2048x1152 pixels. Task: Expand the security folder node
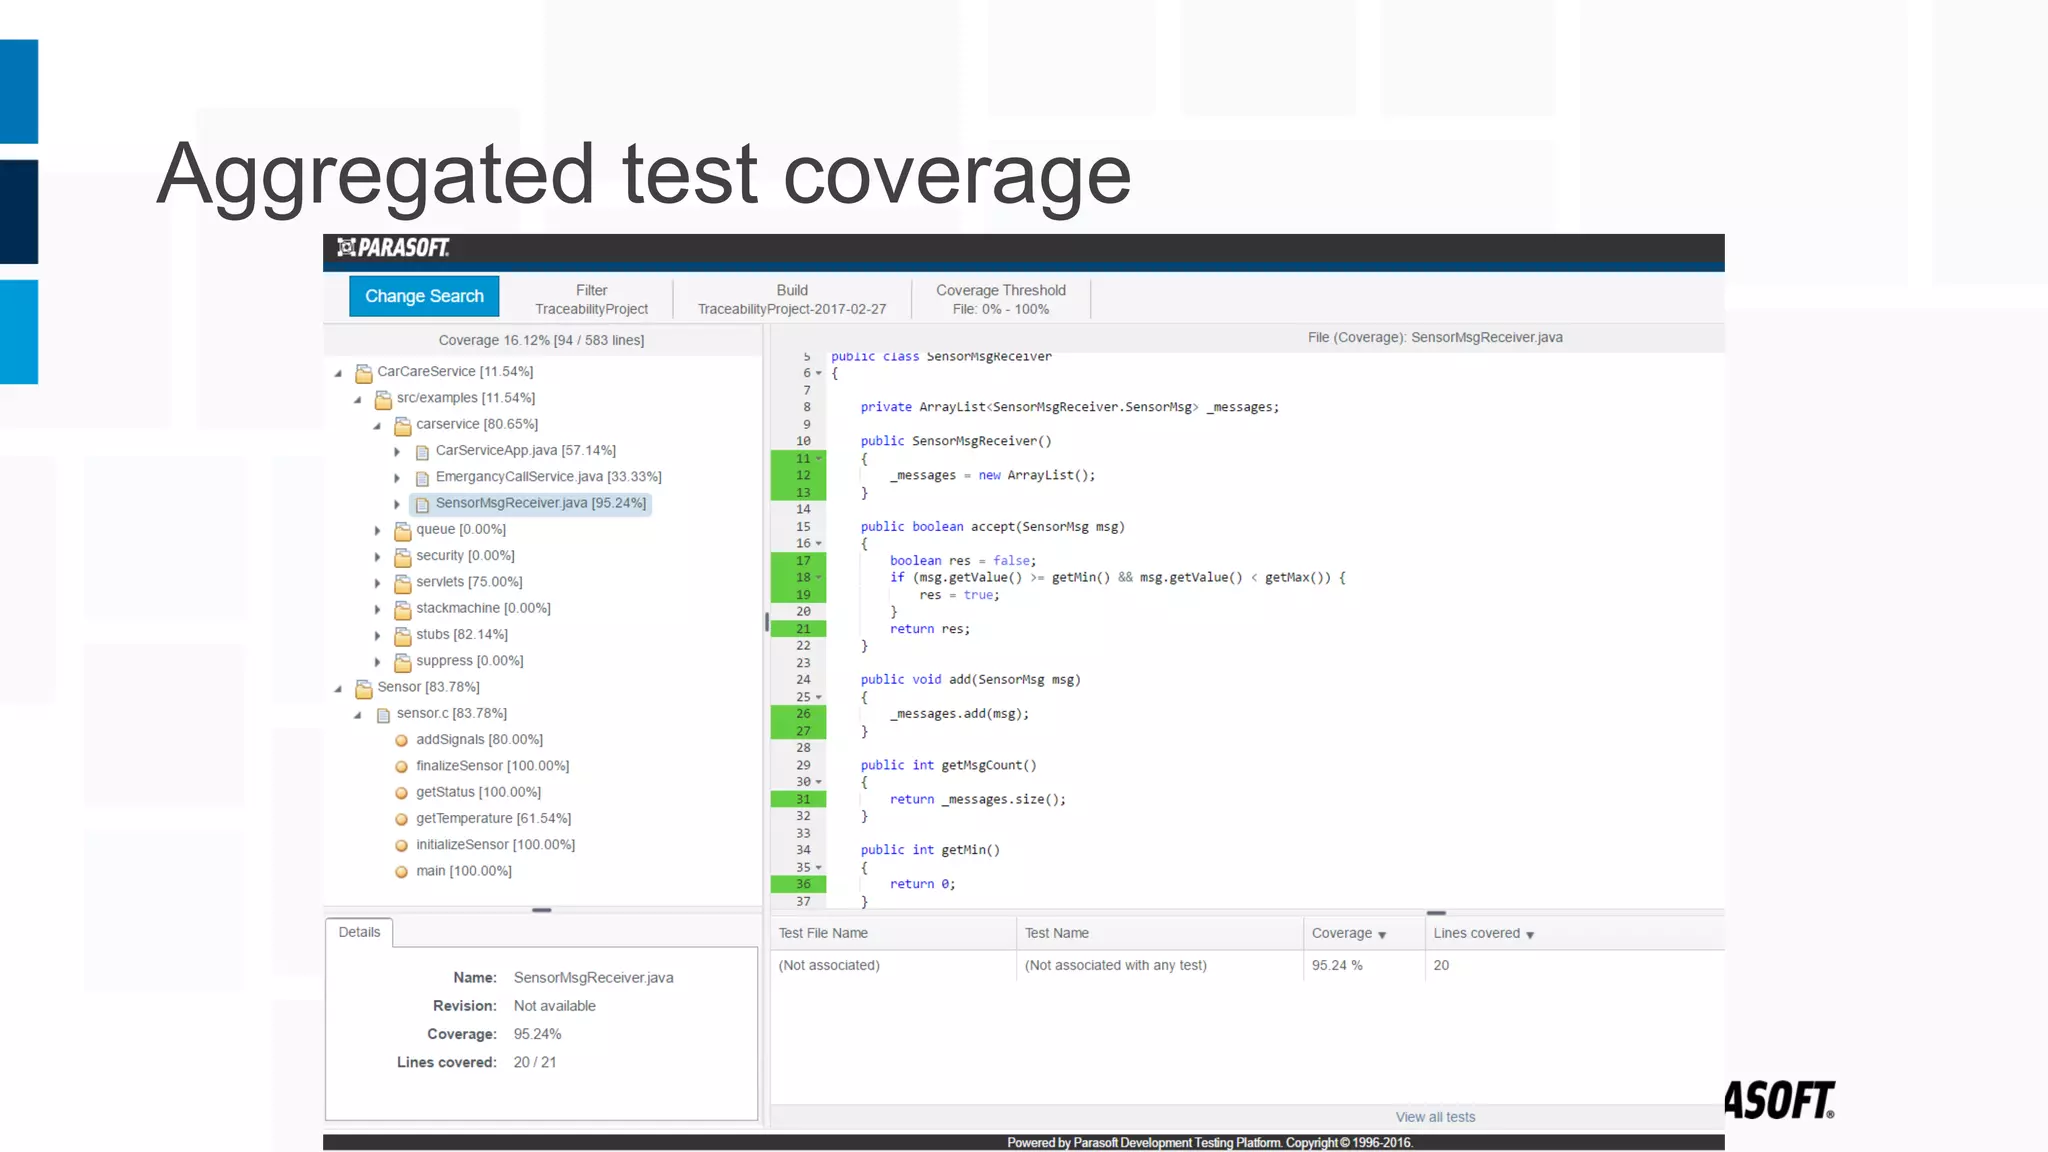pos(377,557)
